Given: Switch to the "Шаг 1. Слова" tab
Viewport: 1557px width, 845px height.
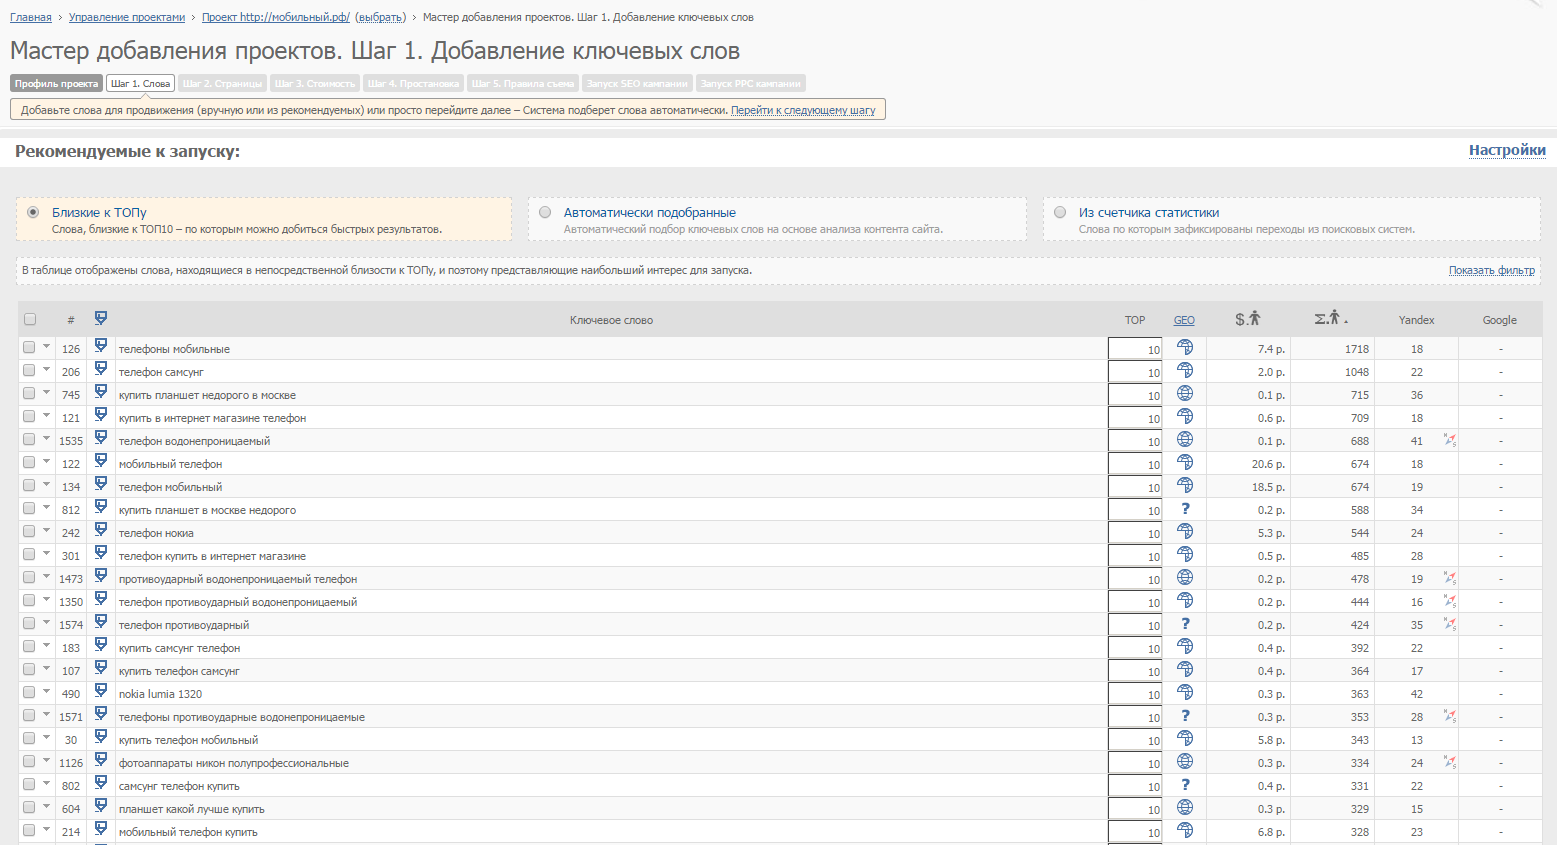Looking at the screenshot, I should pyautogui.click(x=141, y=84).
